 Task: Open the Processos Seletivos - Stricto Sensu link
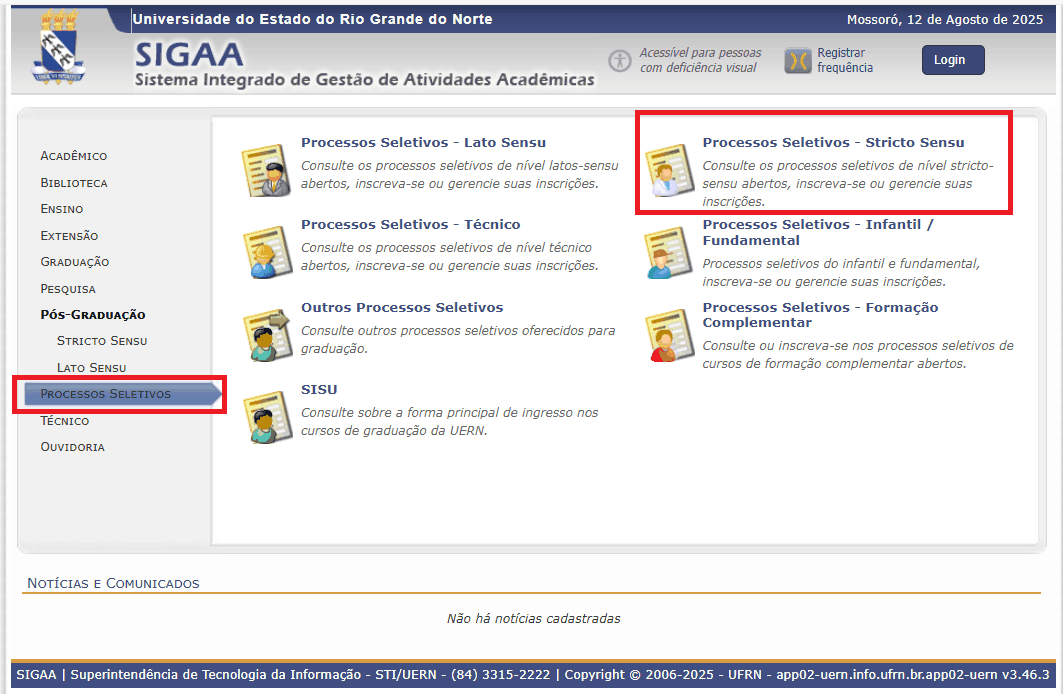[x=833, y=143]
